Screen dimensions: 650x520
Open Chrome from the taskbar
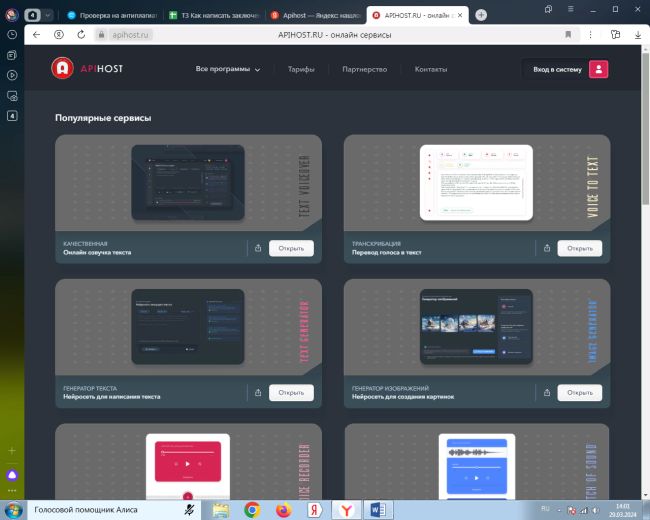point(252,510)
